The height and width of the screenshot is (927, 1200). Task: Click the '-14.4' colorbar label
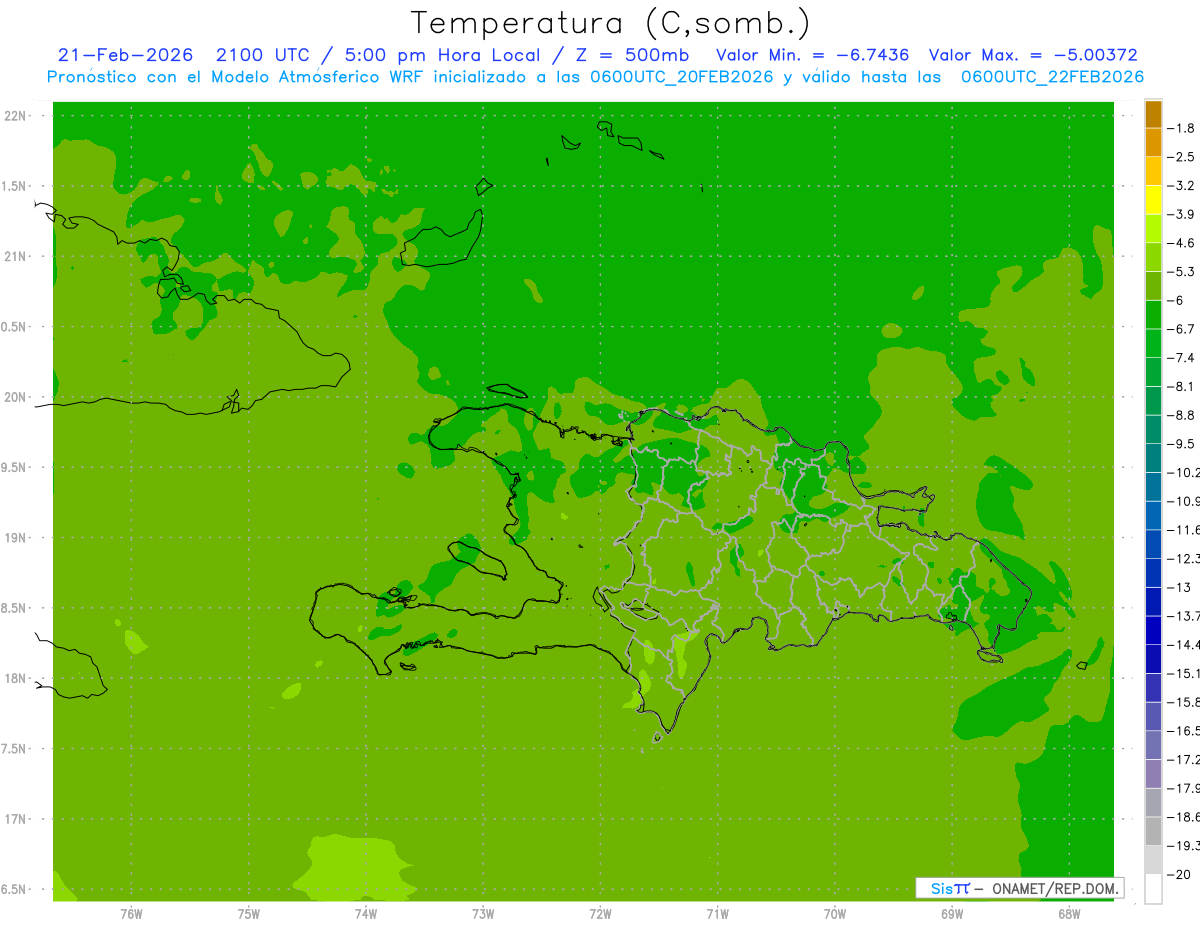(1183, 644)
